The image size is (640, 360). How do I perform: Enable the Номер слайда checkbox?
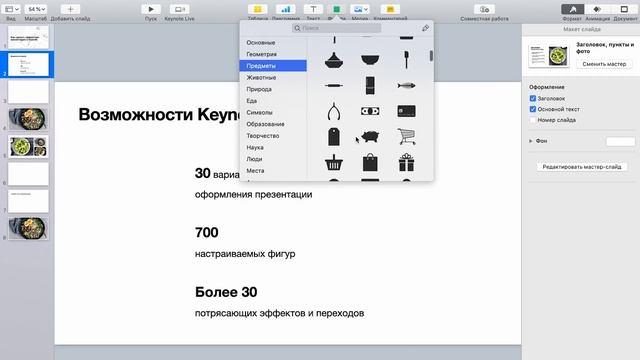[x=533, y=120]
